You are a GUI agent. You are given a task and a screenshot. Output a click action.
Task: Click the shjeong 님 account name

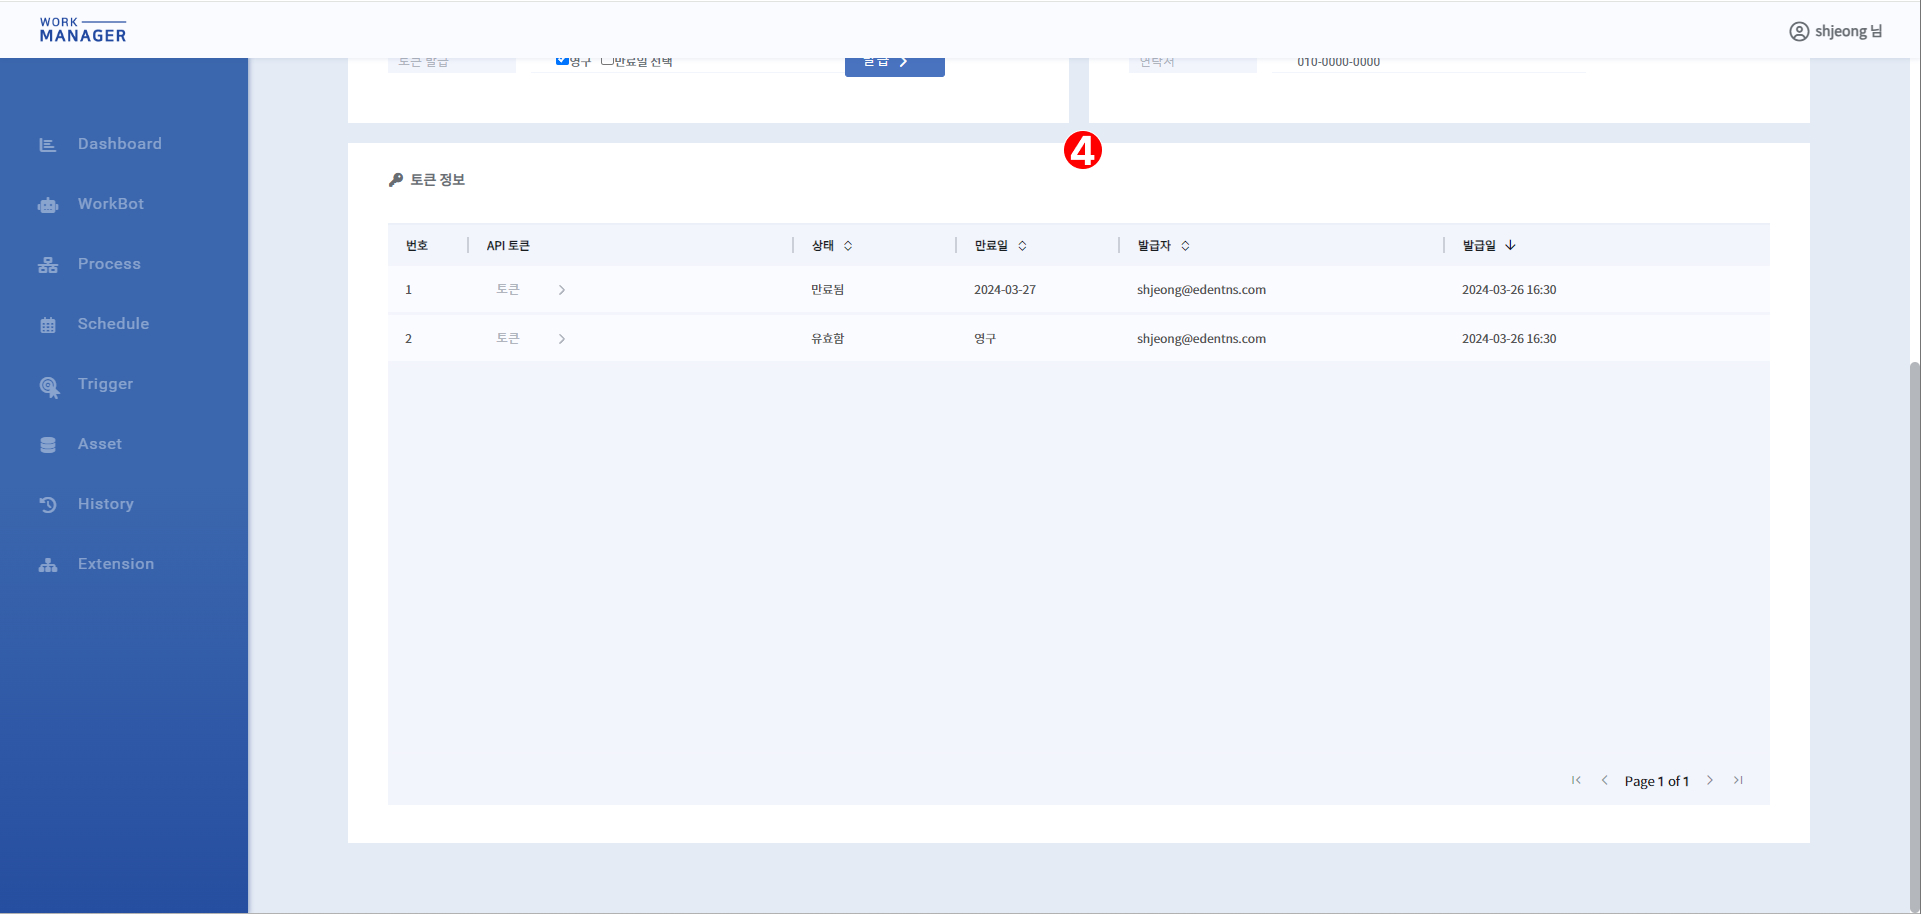click(x=1848, y=31)
